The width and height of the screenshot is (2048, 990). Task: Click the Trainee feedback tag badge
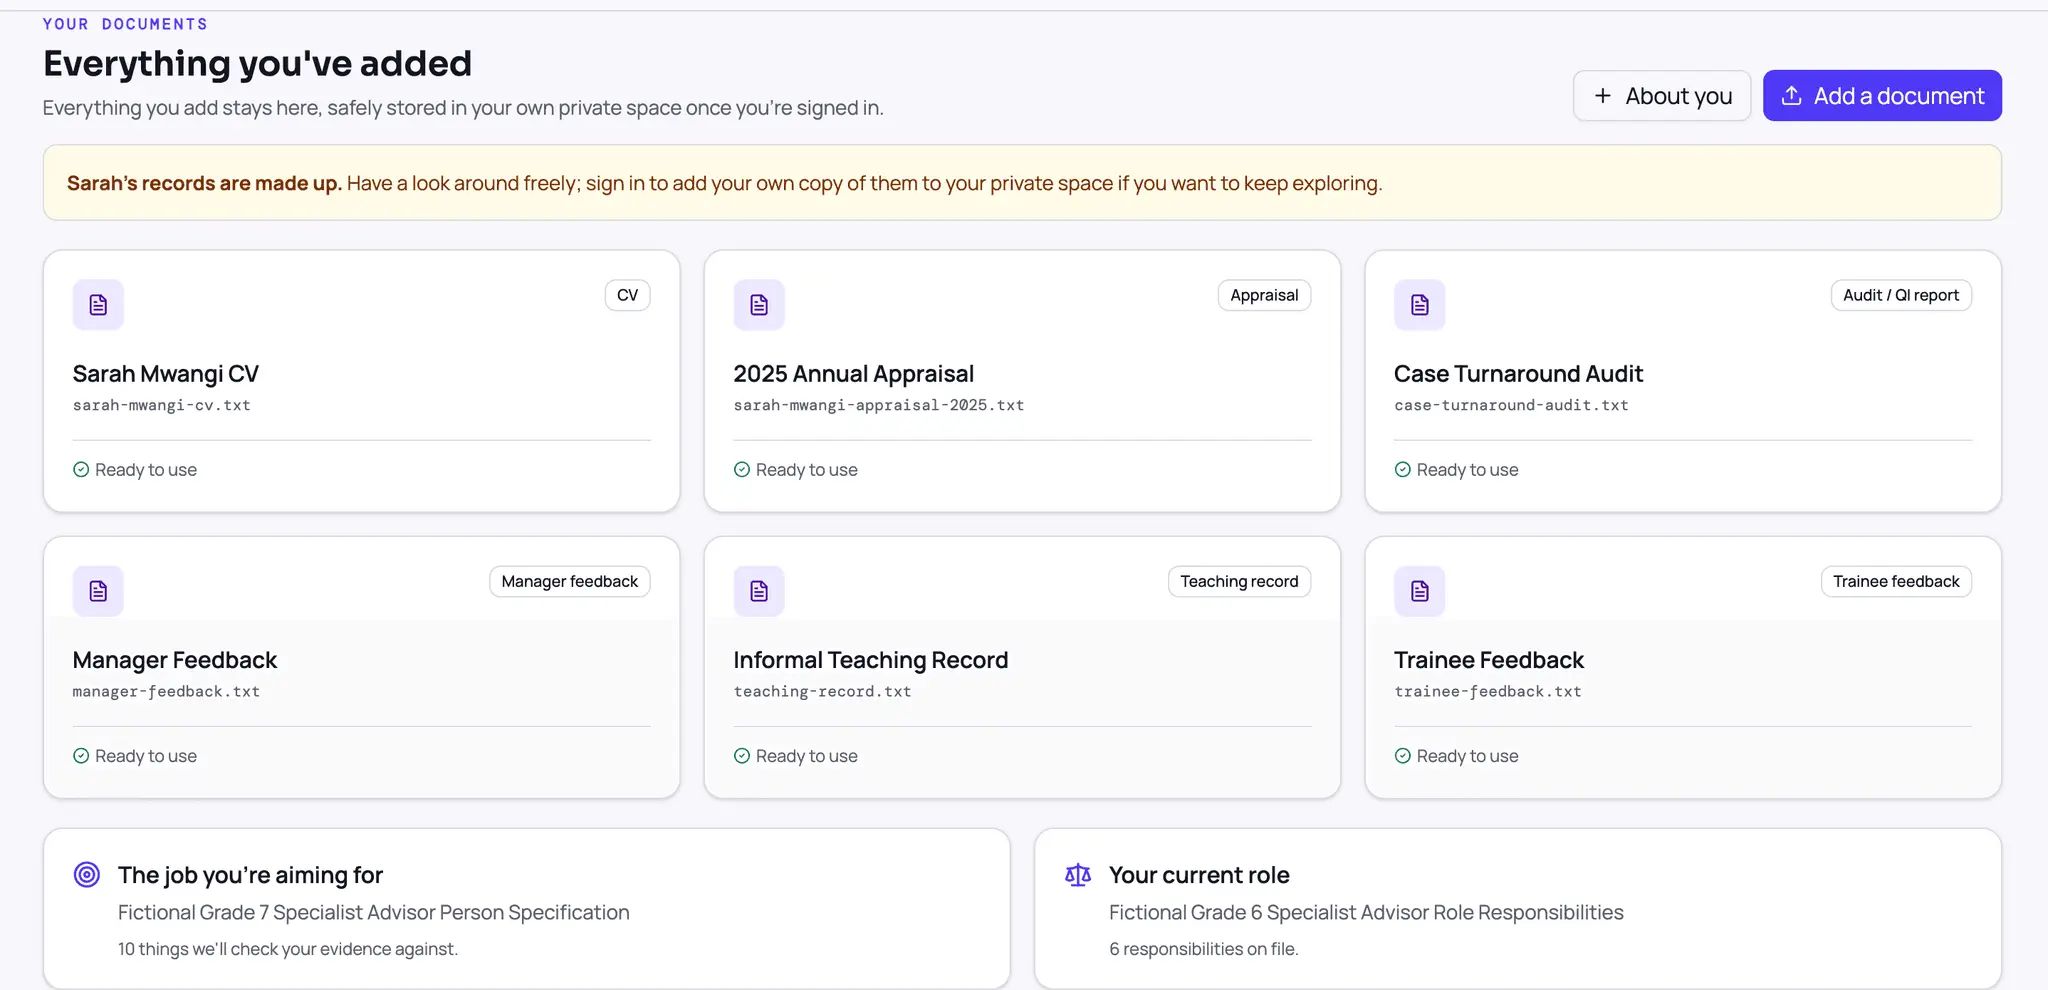point(1896,582)
